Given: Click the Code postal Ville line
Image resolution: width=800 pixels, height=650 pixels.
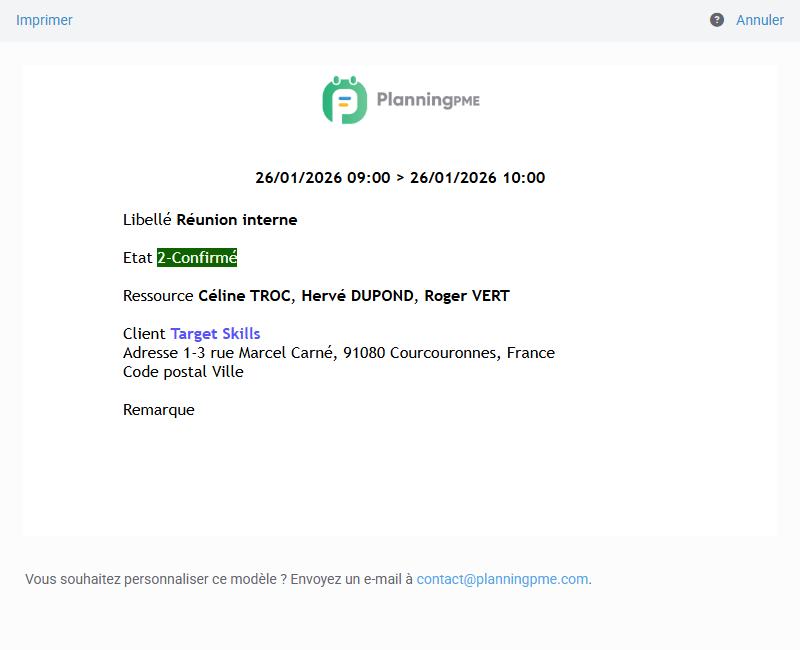Looking at the screenshot, I should click(183, 372).
